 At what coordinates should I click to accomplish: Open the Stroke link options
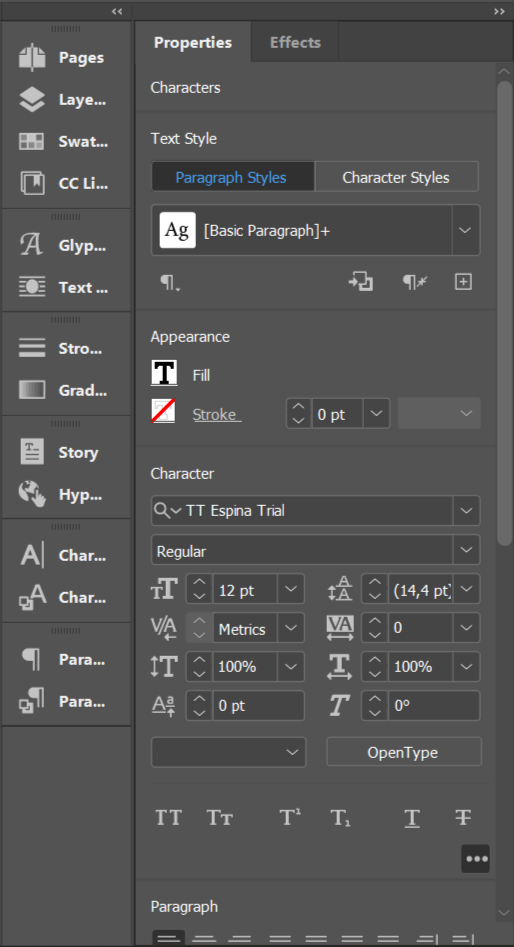click(216, 414)
